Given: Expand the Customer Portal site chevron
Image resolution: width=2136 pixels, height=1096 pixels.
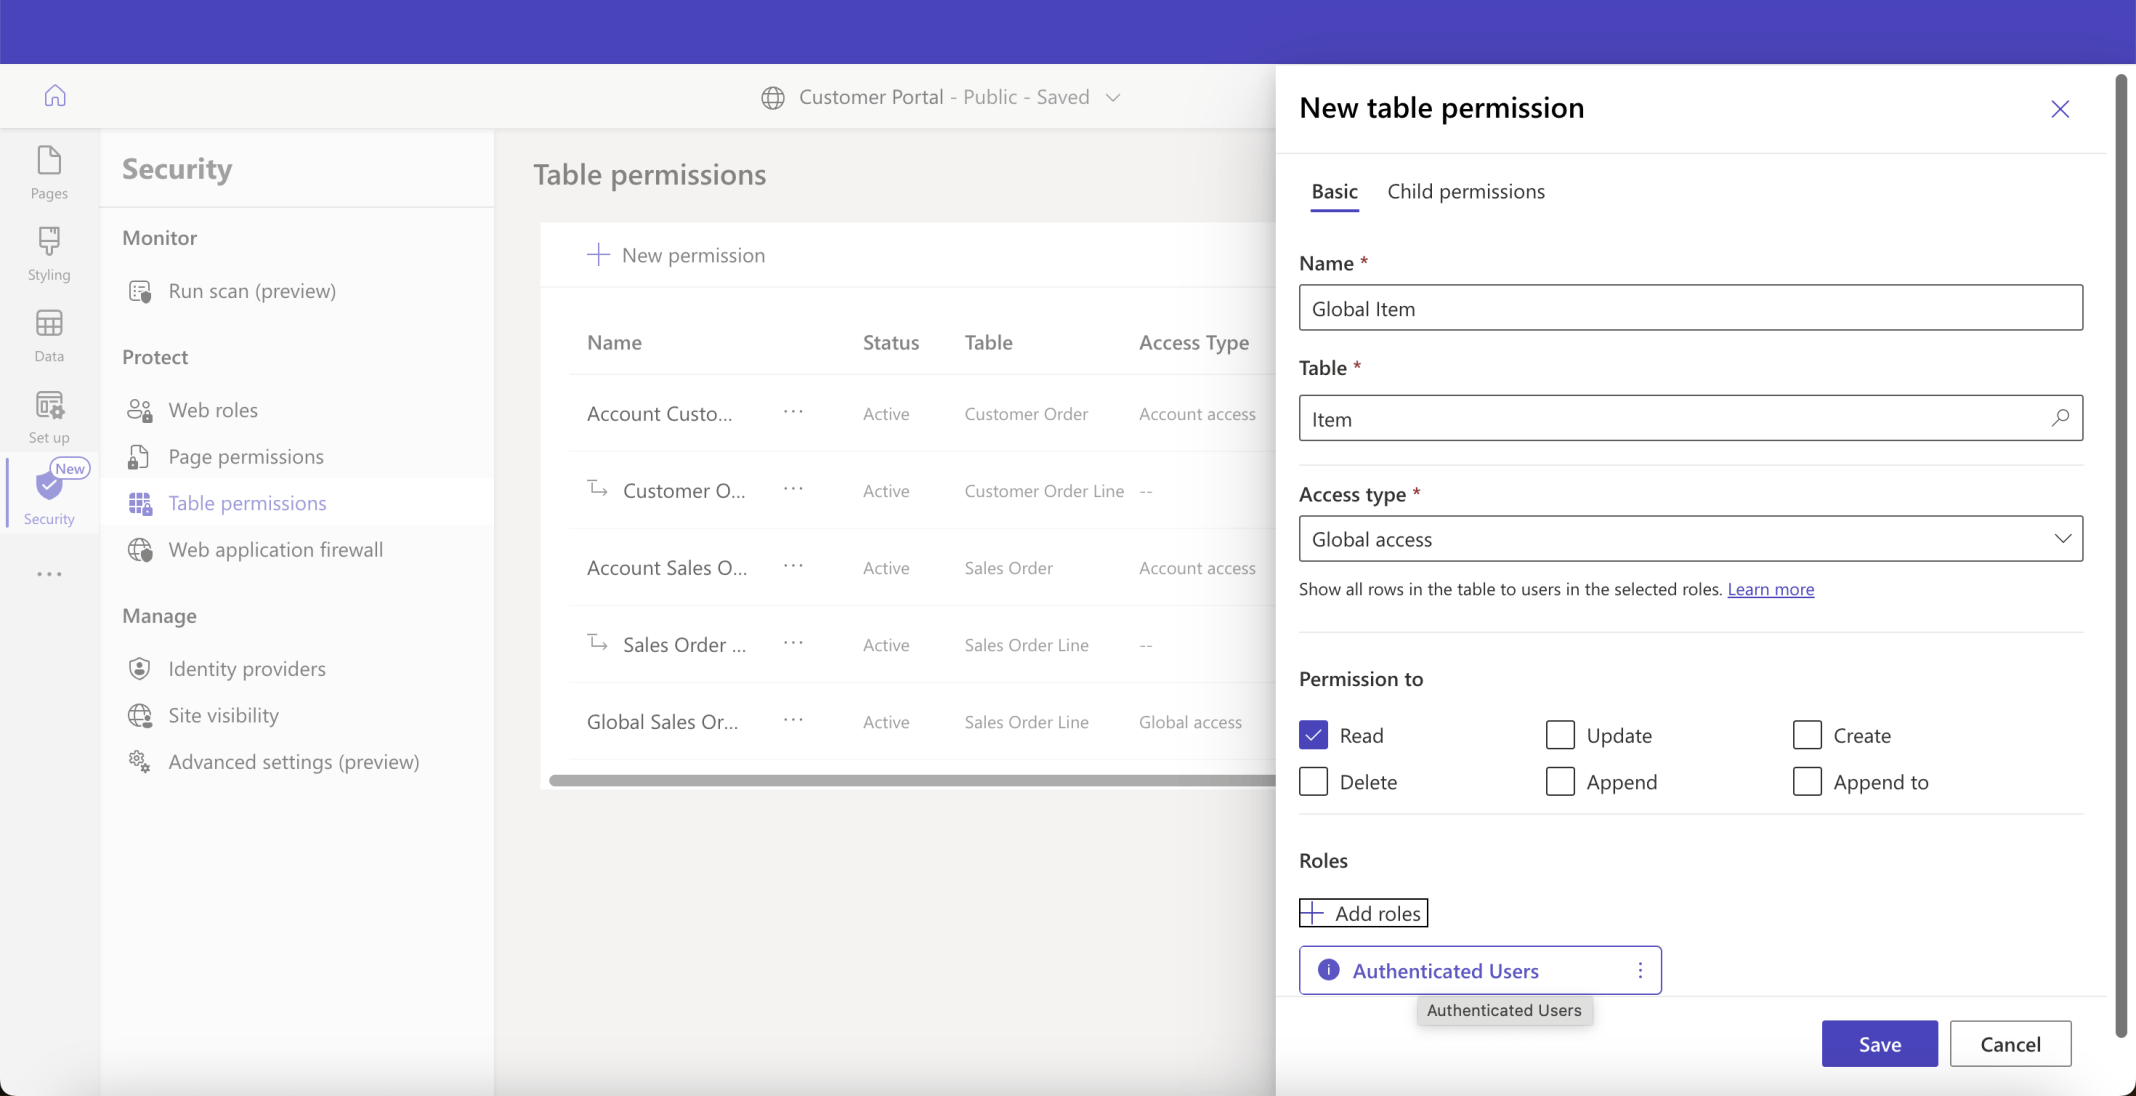Looking at the screenshot, I should click(1113, 97).
